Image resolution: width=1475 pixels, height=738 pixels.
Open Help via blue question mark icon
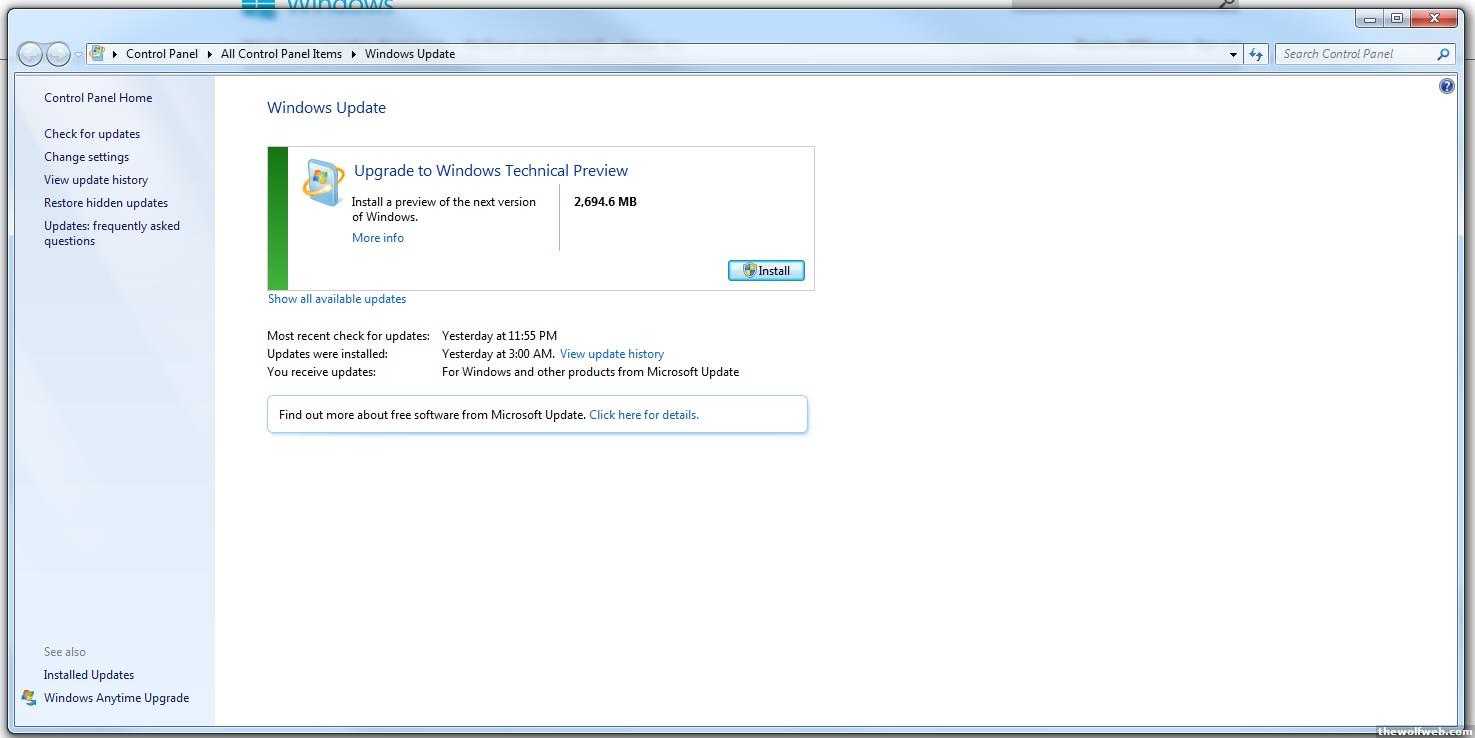click(x=1446, y=87)
